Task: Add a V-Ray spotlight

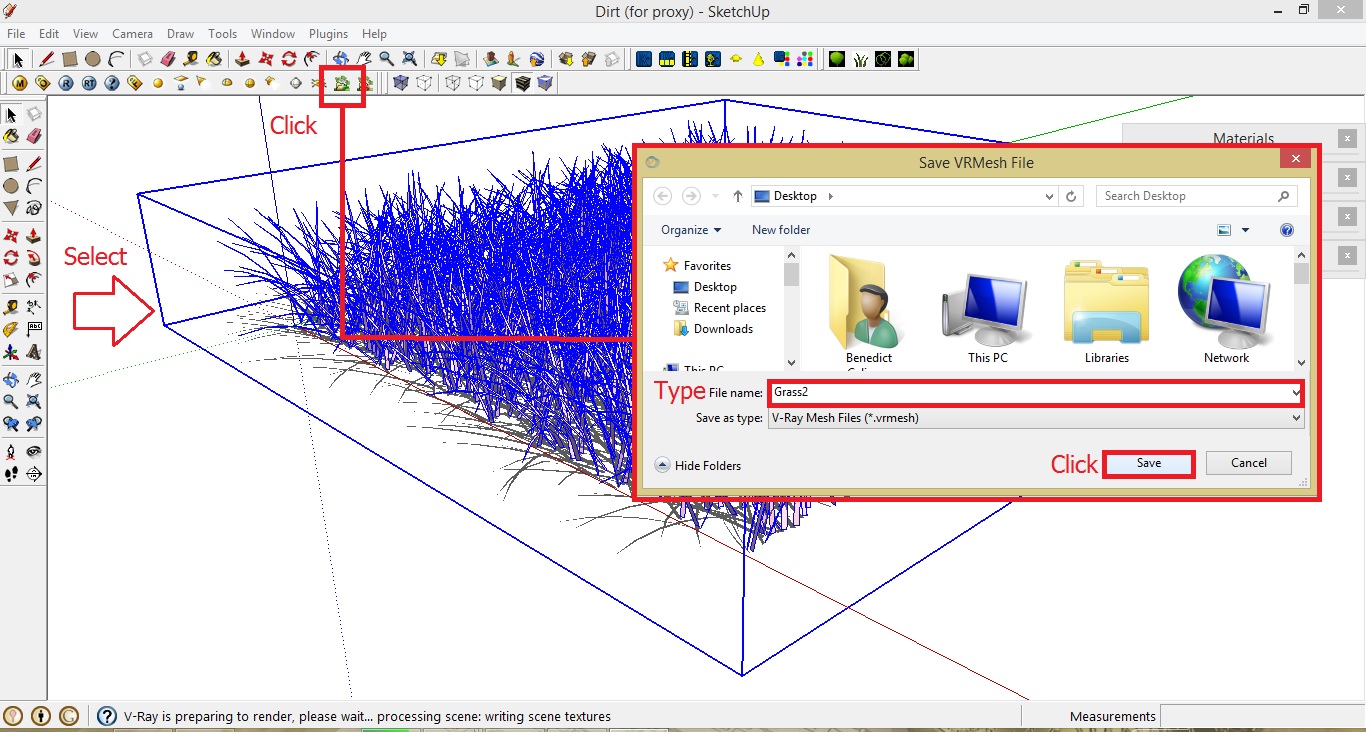Action: tap(201, 82)
